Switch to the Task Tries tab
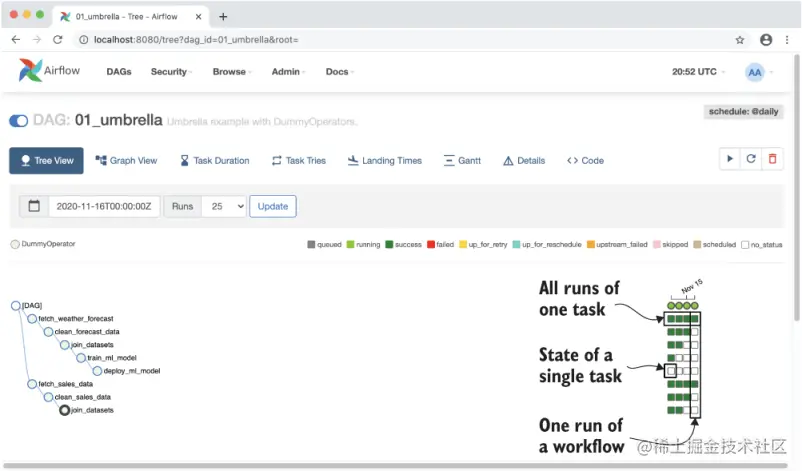802x471 pixels. point(299,161)
